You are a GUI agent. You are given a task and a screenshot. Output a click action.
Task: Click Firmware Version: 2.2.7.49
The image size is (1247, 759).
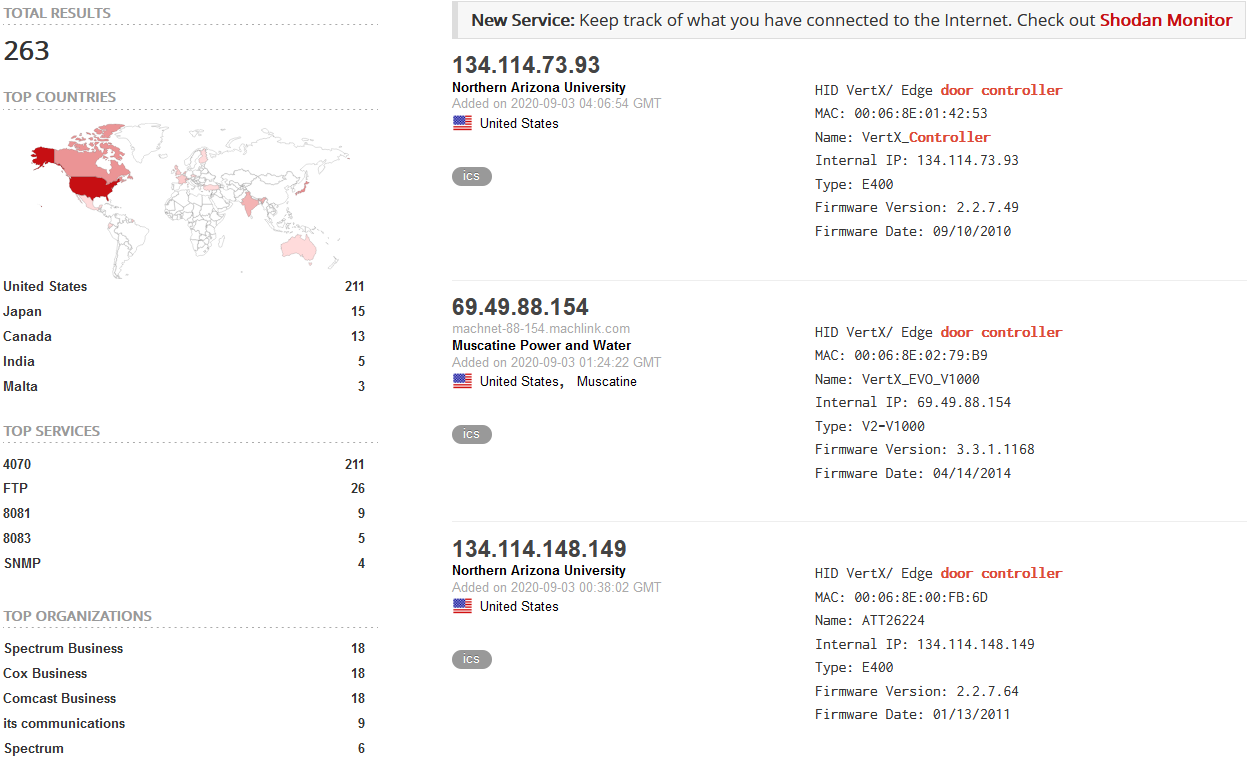(x=917, y=208)
